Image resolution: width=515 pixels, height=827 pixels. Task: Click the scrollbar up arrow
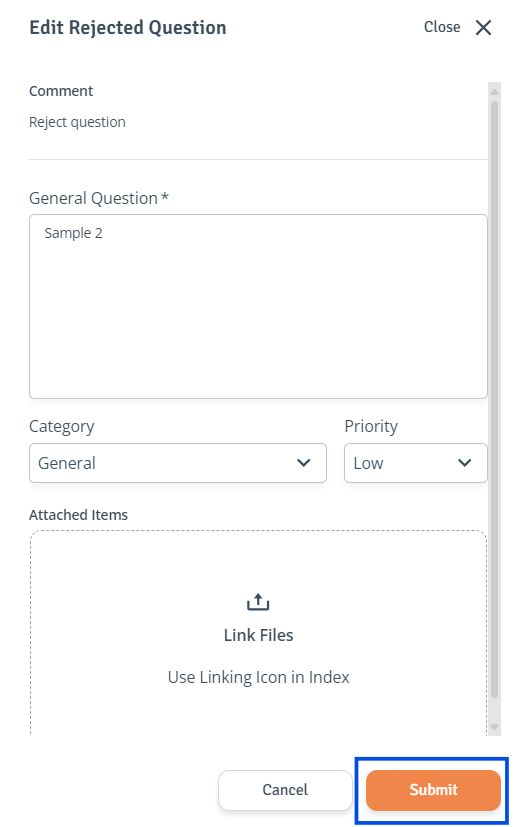[x=494, y=92]
